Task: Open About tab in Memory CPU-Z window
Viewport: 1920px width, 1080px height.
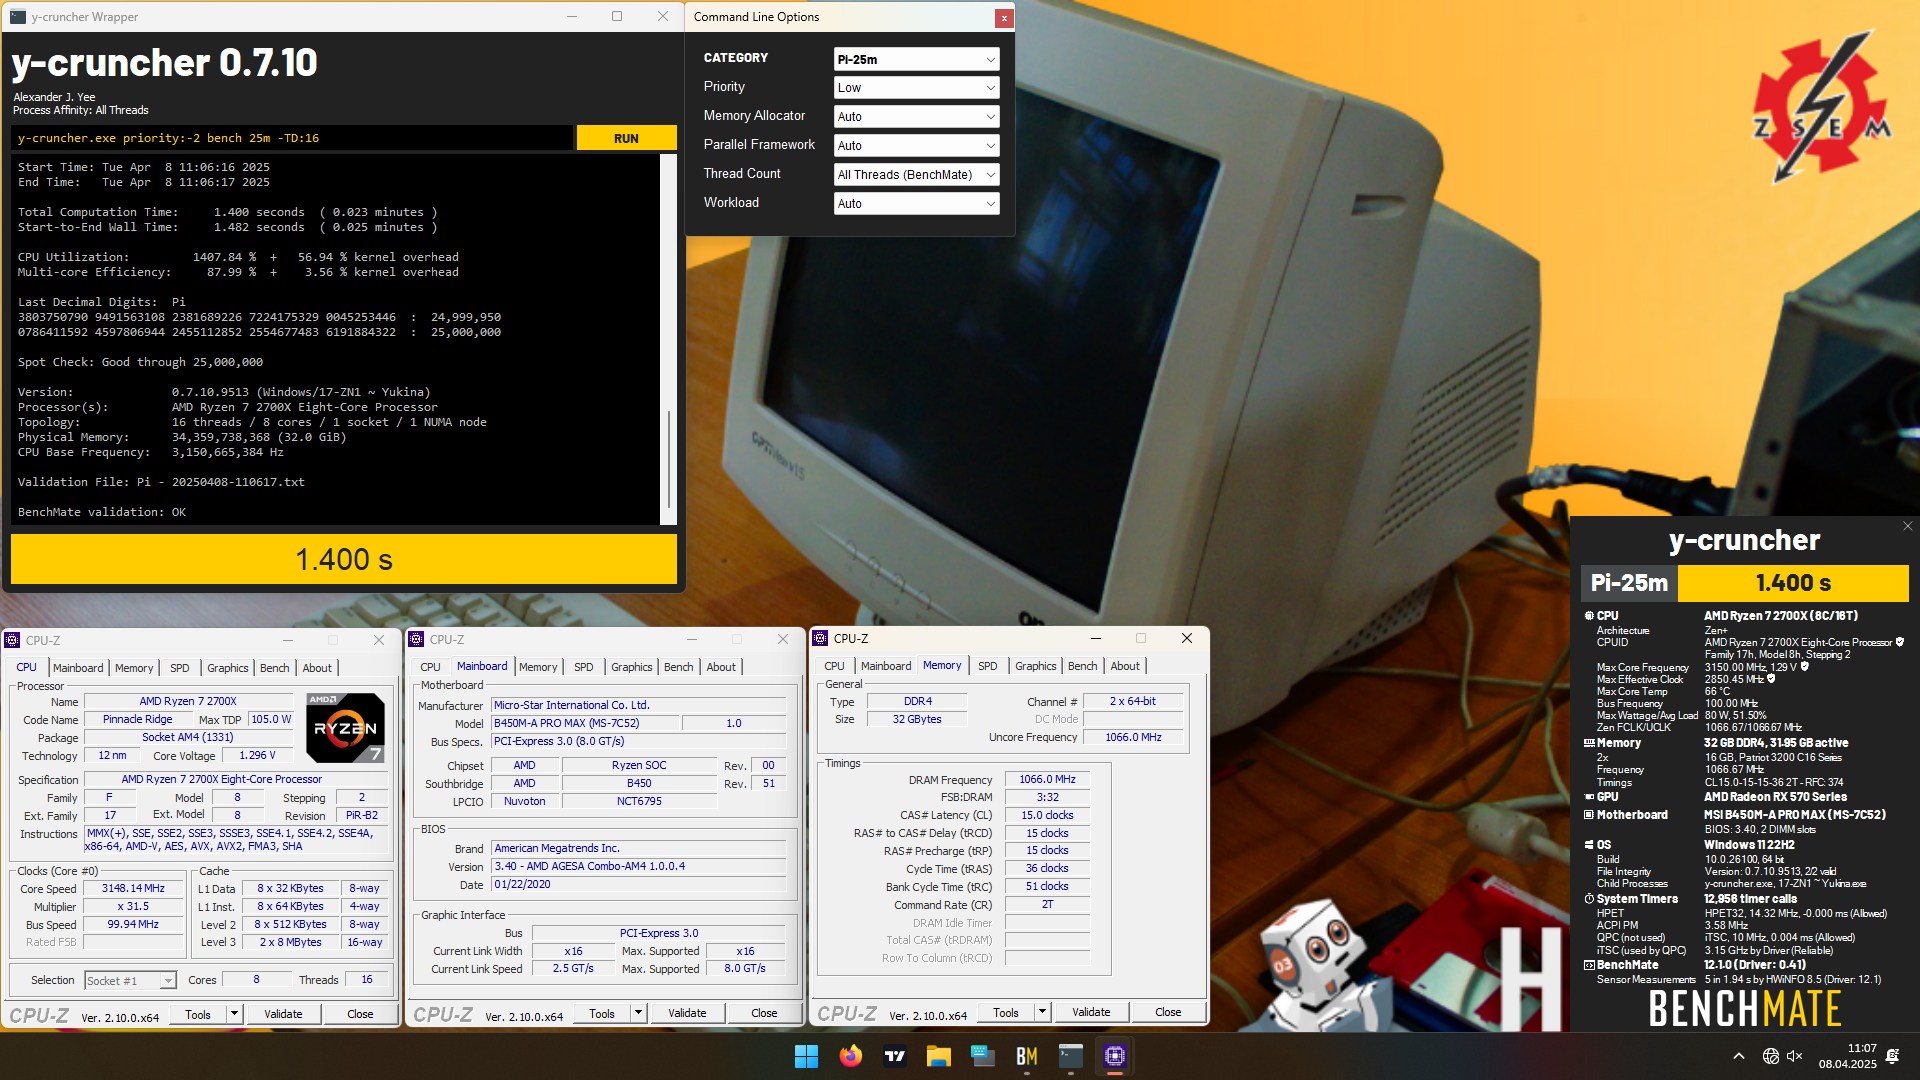Action: 1125,666
